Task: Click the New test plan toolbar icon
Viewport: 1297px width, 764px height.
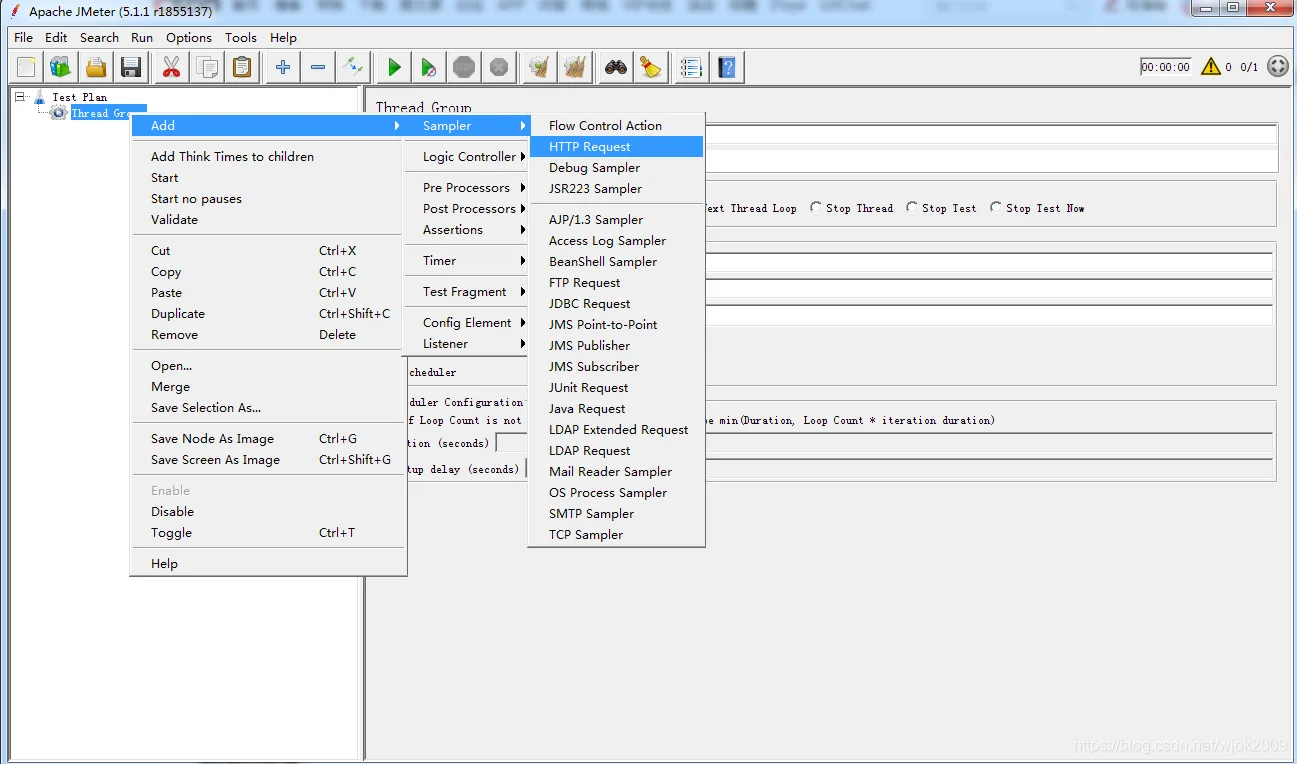Action: (27, 67)
